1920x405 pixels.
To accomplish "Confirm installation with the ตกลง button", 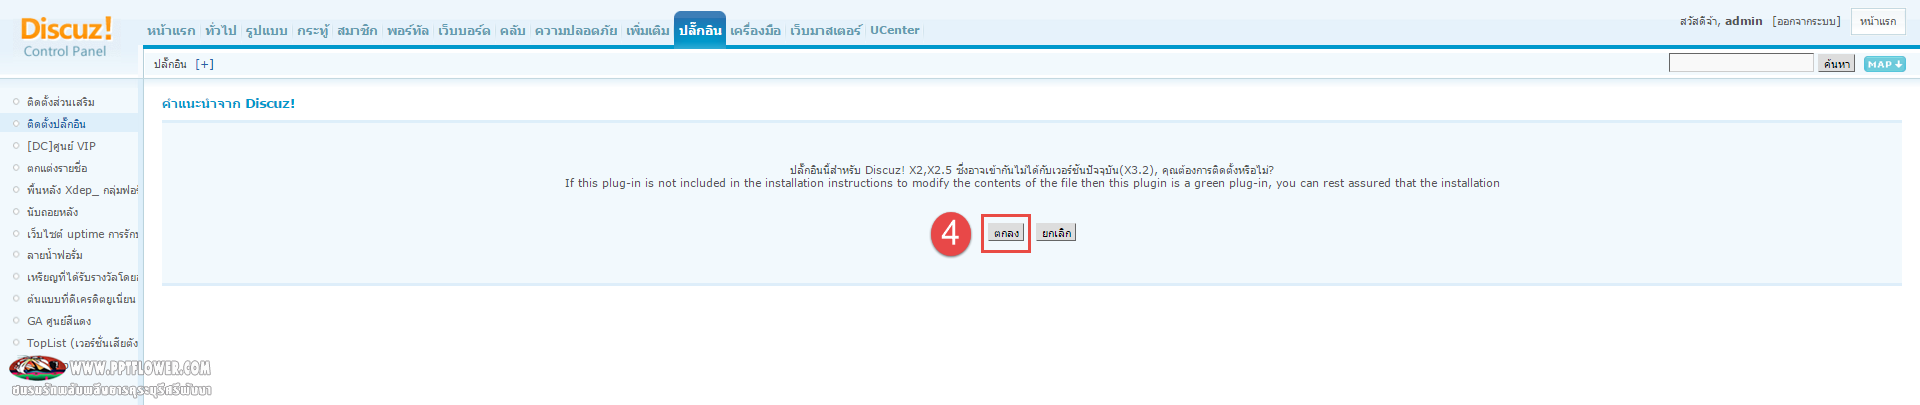I will coord(1006,233).
